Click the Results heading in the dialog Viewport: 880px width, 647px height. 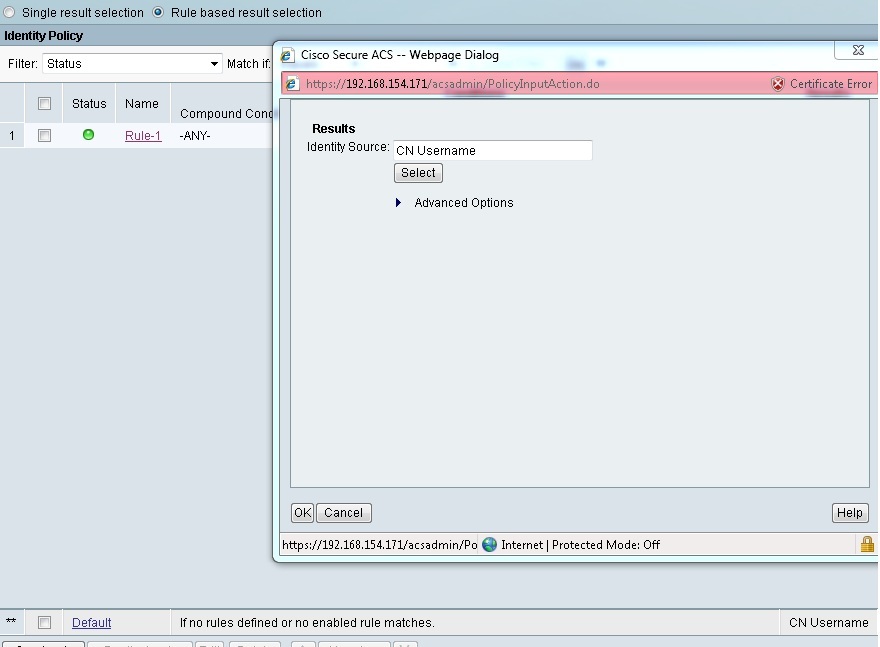pyautogui.click(x=333, y=129)
